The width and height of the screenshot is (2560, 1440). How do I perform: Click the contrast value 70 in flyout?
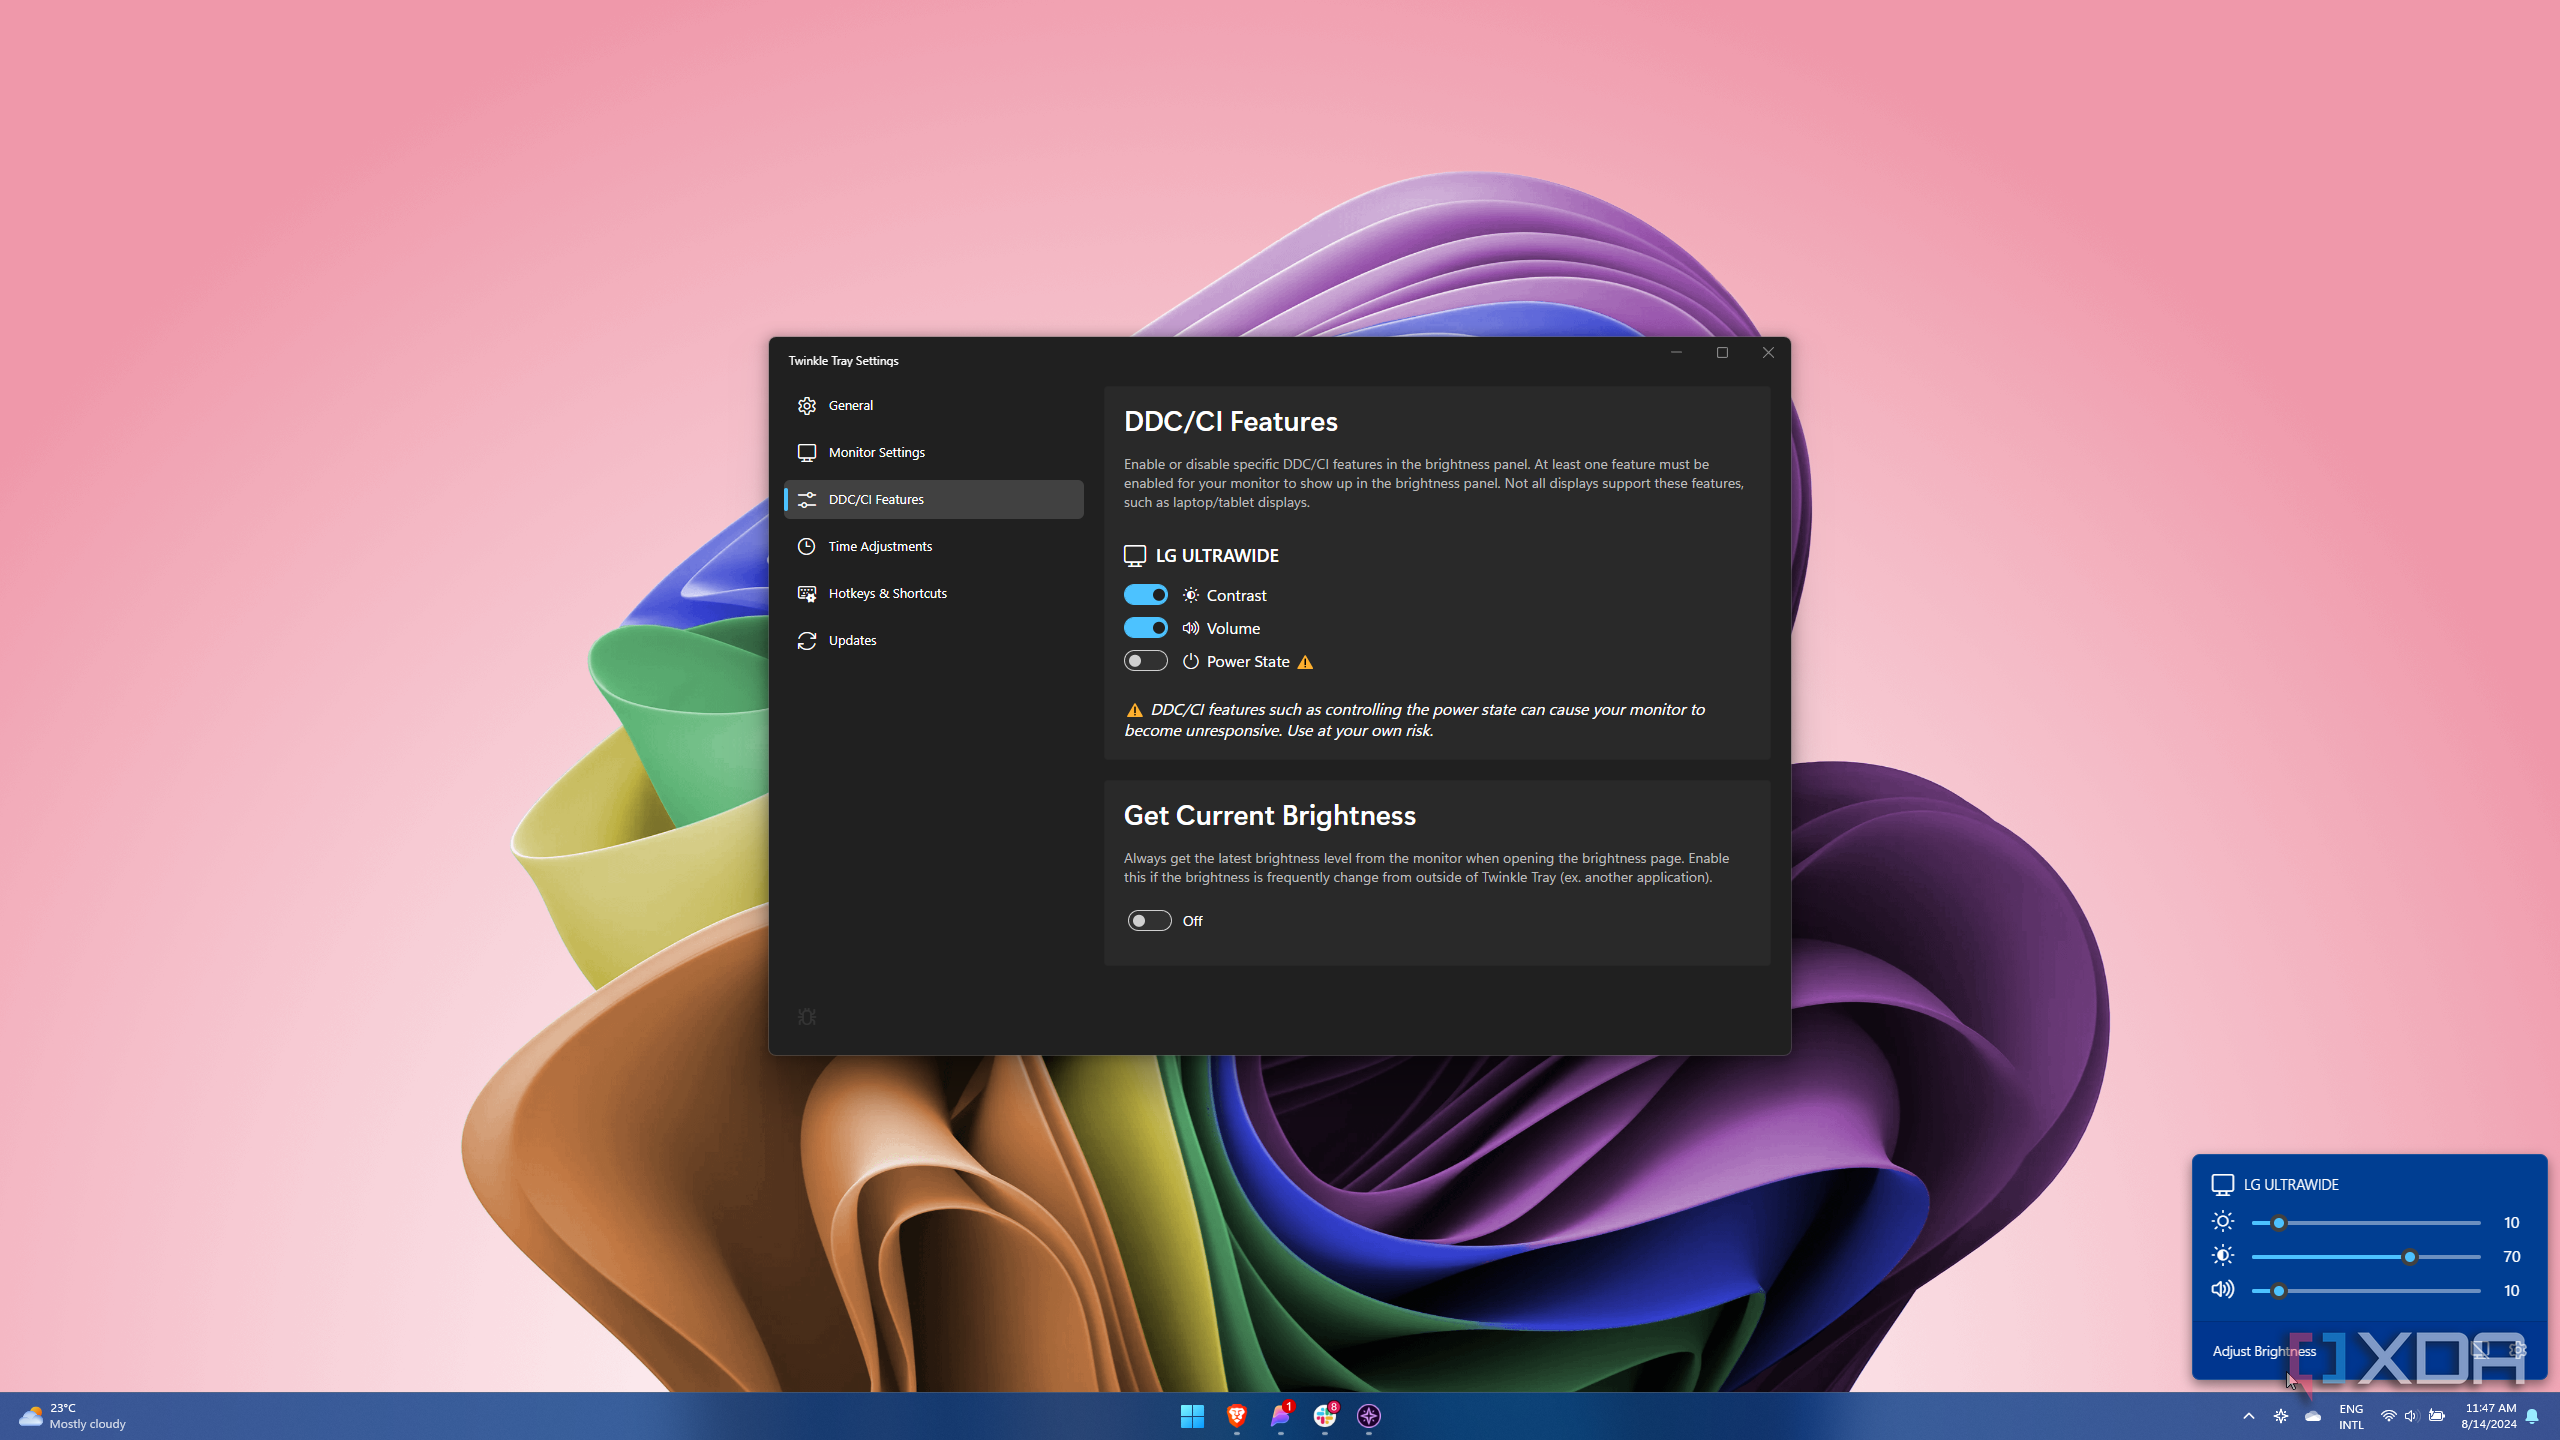[x=2511, y=1257]
